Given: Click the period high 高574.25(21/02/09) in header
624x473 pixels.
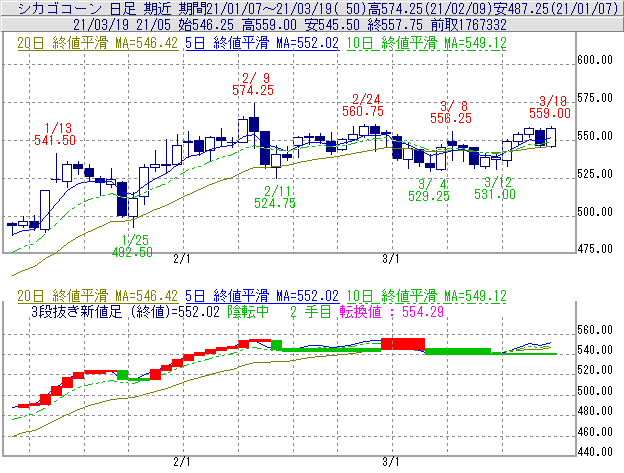Looking at the screenshot, I should 430,8.
